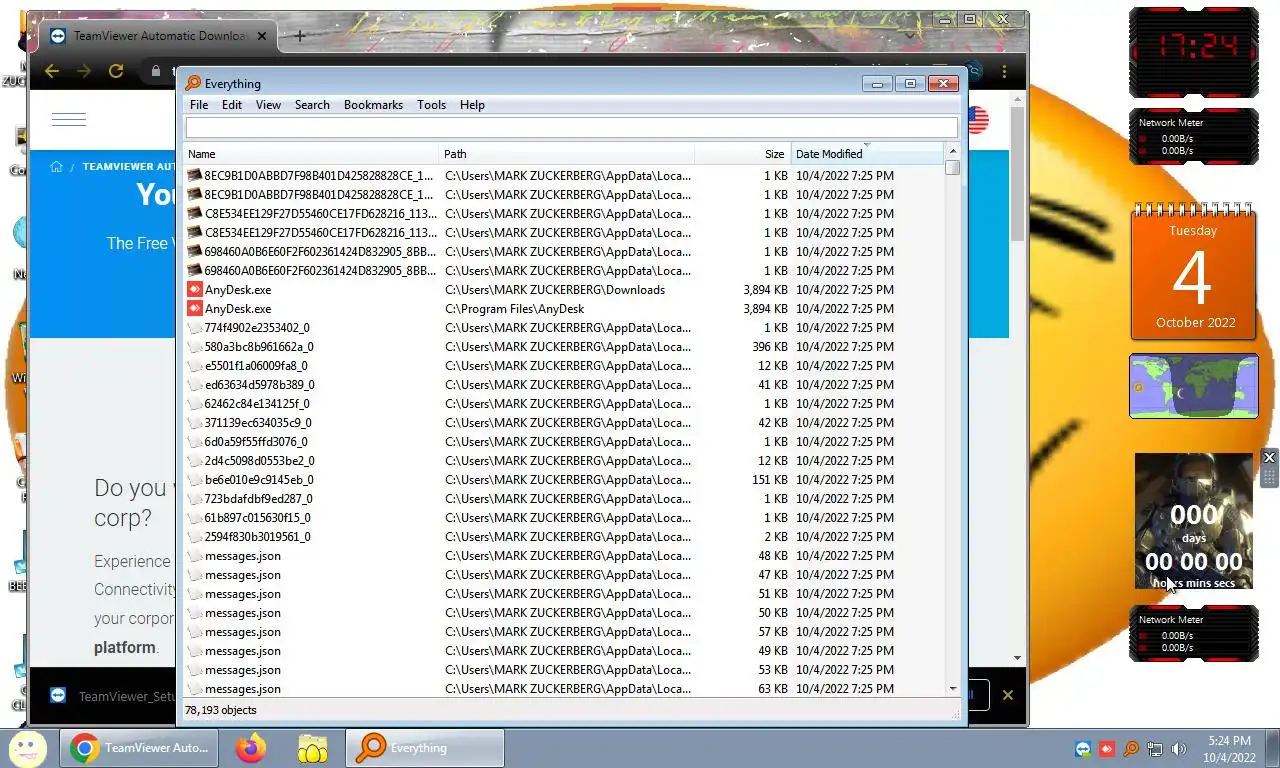Select file 2594f830b3019561_0

click(257, 537)
